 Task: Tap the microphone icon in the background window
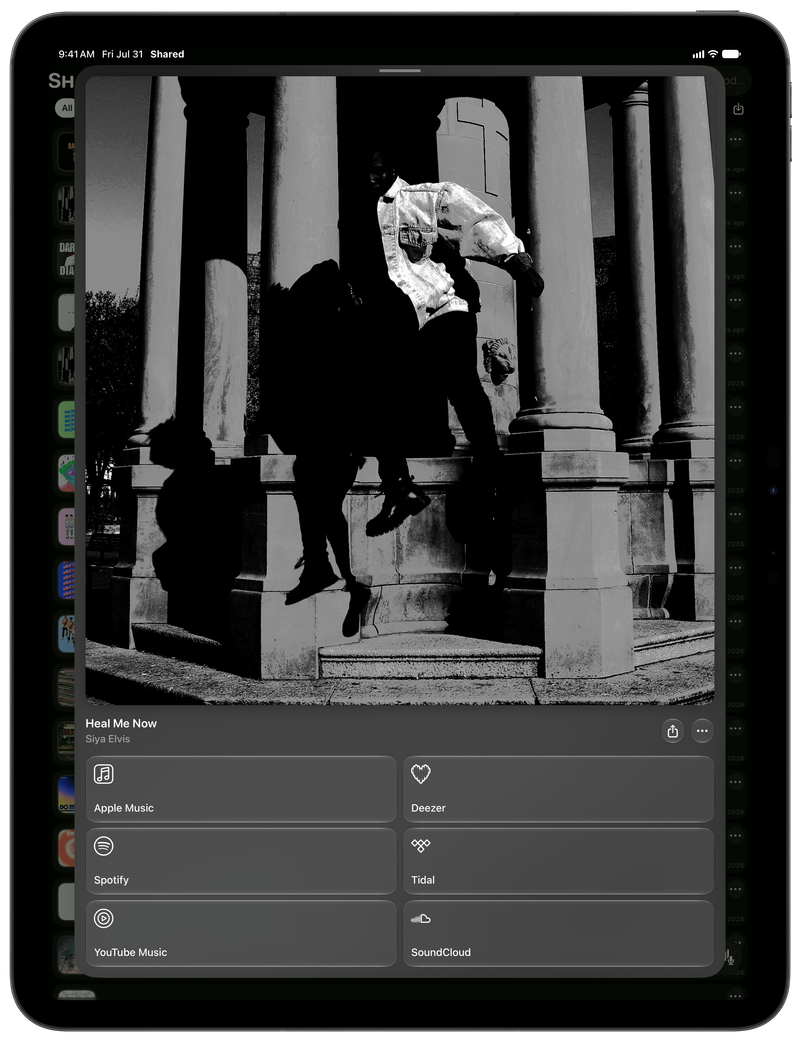pyautogui.click(x=730, y=958)
